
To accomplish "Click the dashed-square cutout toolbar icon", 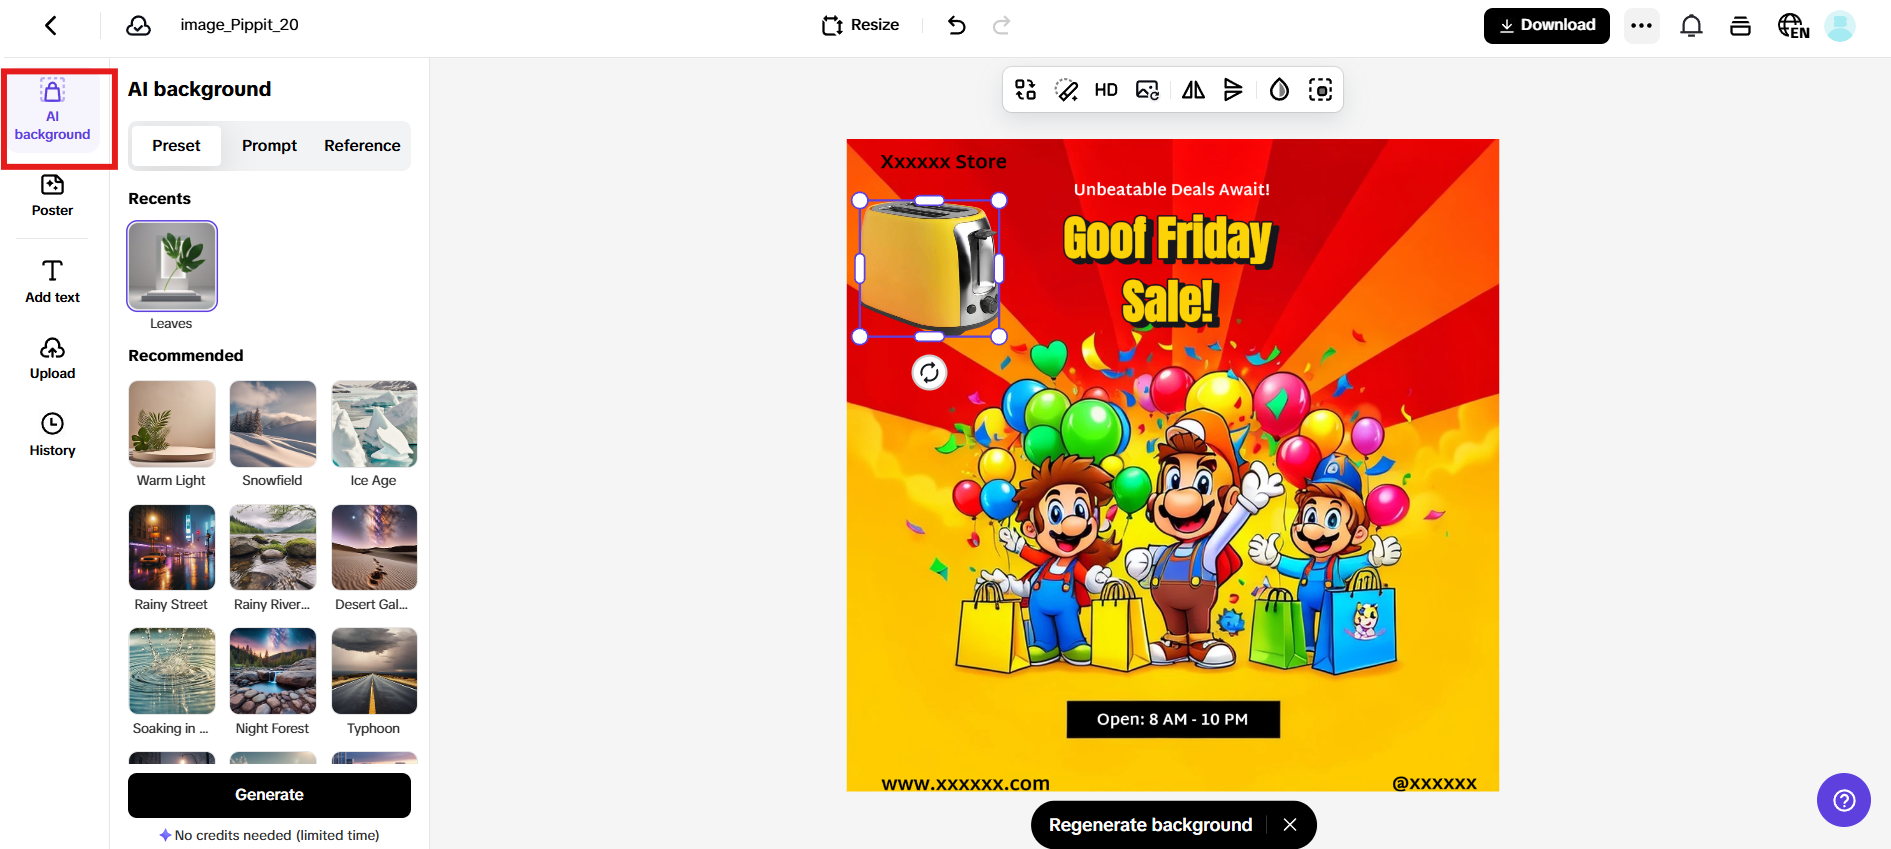I will pos(1320,90).
